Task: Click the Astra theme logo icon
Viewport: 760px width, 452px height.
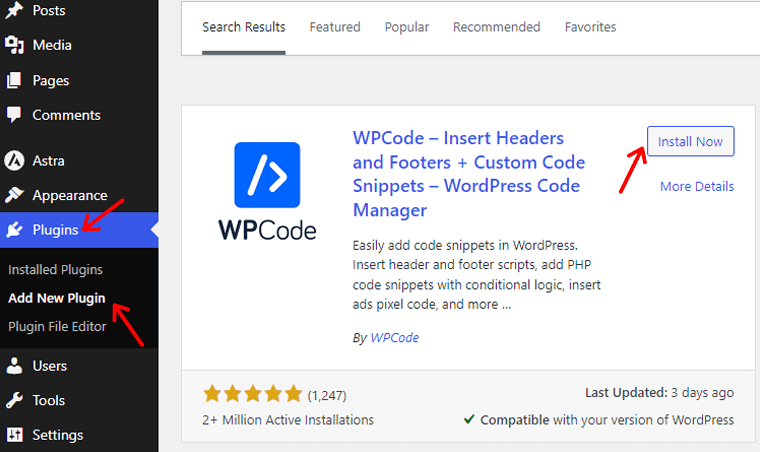Action: (x=15, y=160)
